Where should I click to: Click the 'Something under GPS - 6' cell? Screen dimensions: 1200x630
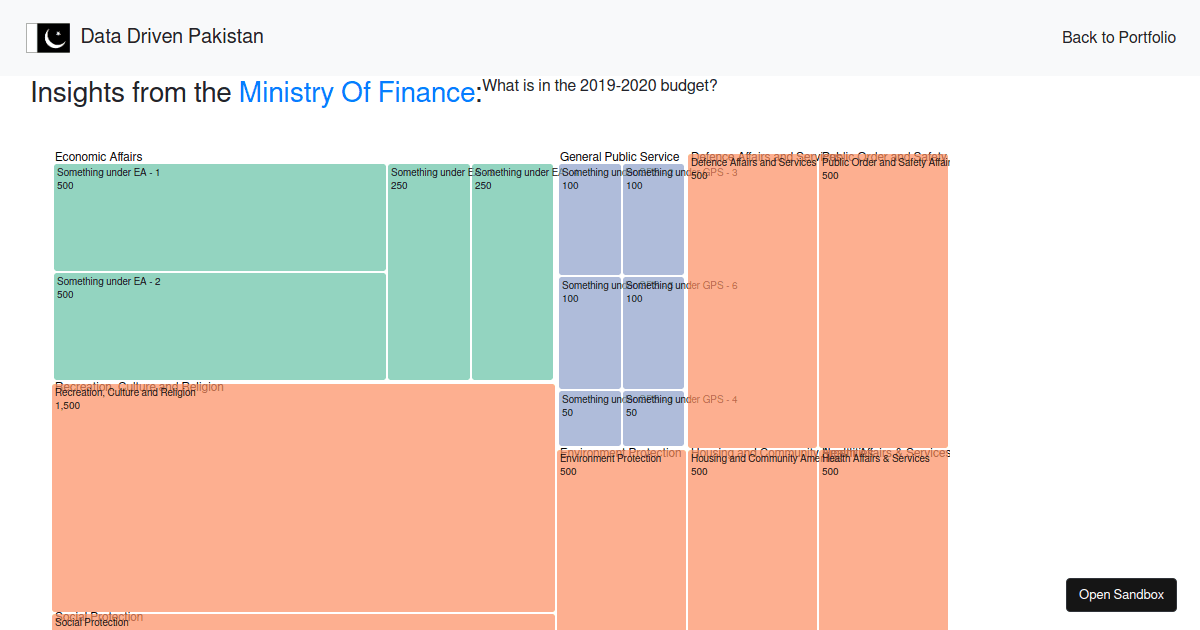coord(653,332)
